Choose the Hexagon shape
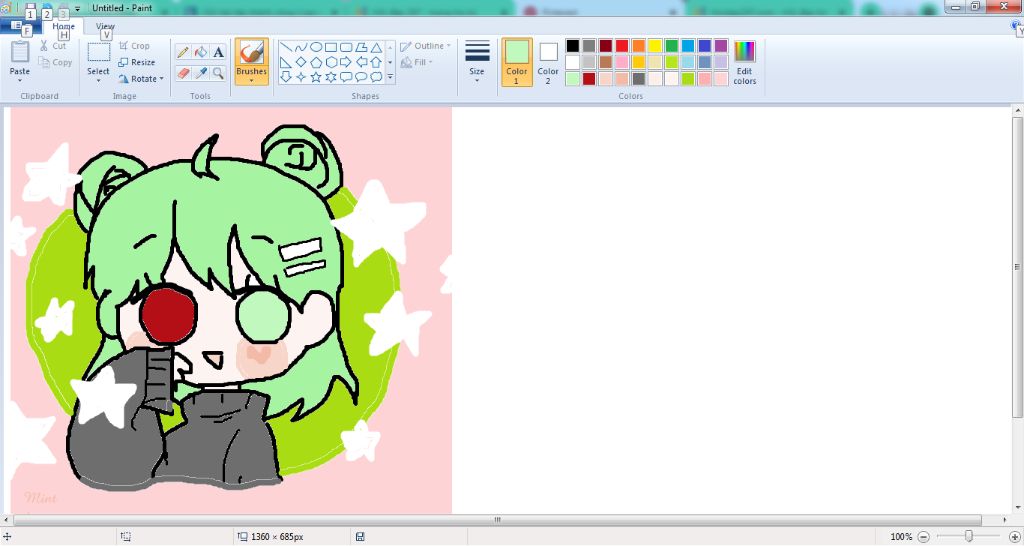Screen dimensions: 1024x546 pos(331,63)
